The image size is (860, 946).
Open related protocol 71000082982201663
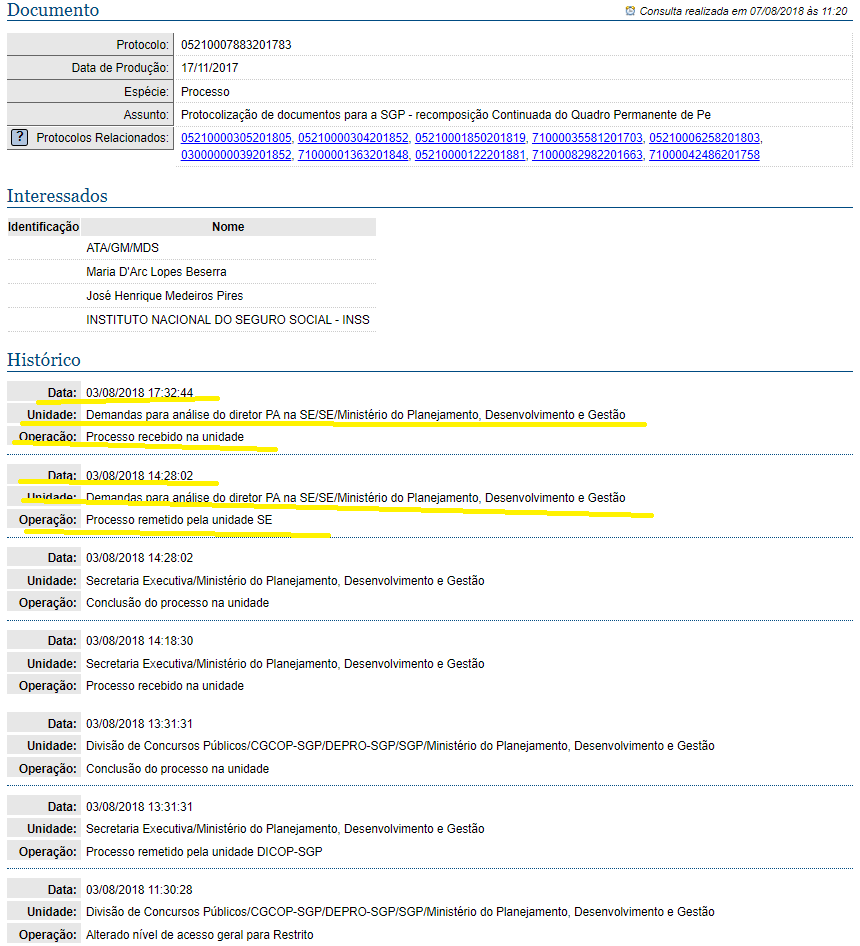[x=587, y=154]
